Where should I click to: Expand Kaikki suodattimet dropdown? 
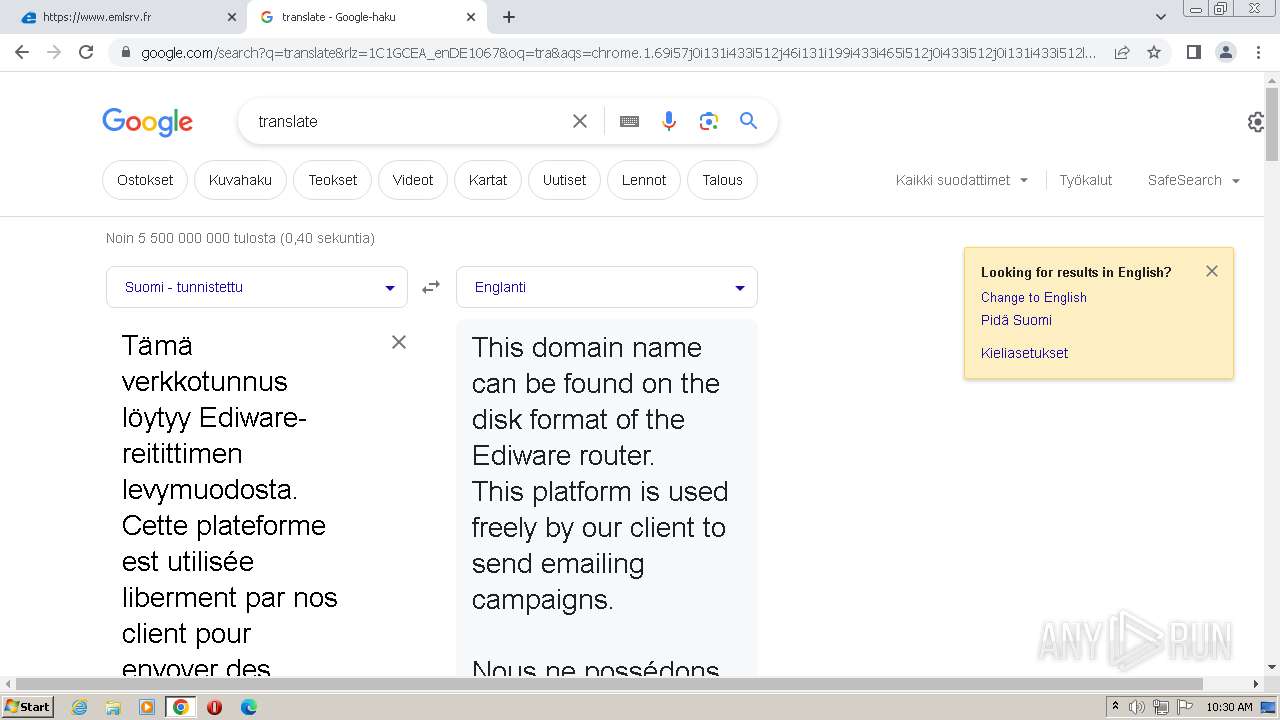point(961,180)
